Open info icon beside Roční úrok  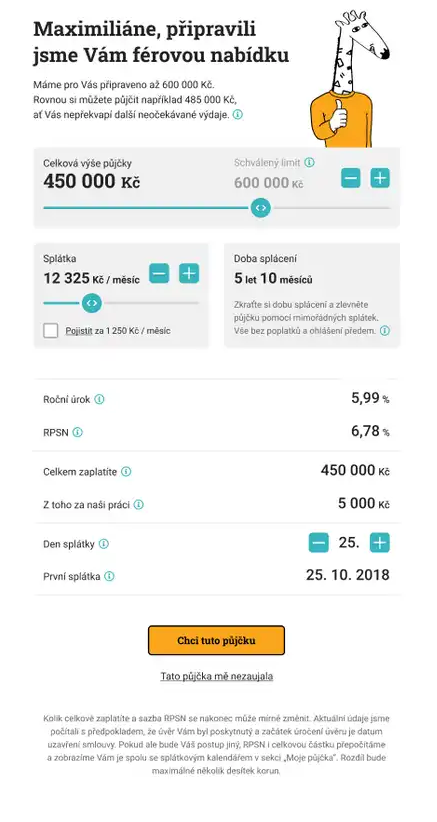[99, 399]
